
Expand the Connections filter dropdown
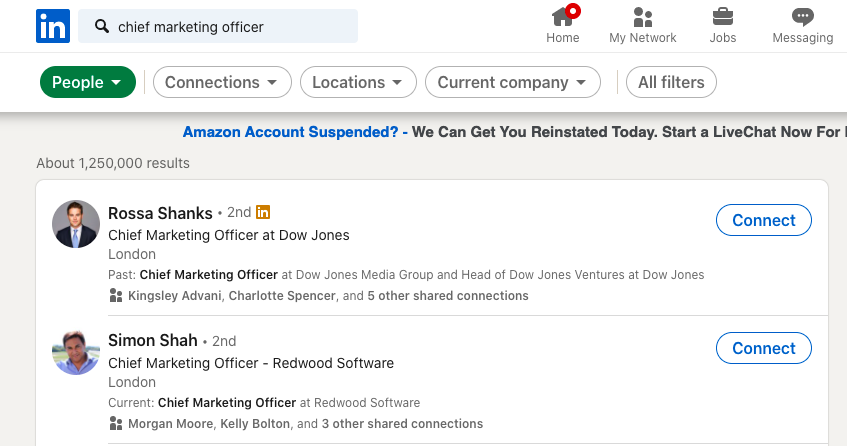(222, 83)
